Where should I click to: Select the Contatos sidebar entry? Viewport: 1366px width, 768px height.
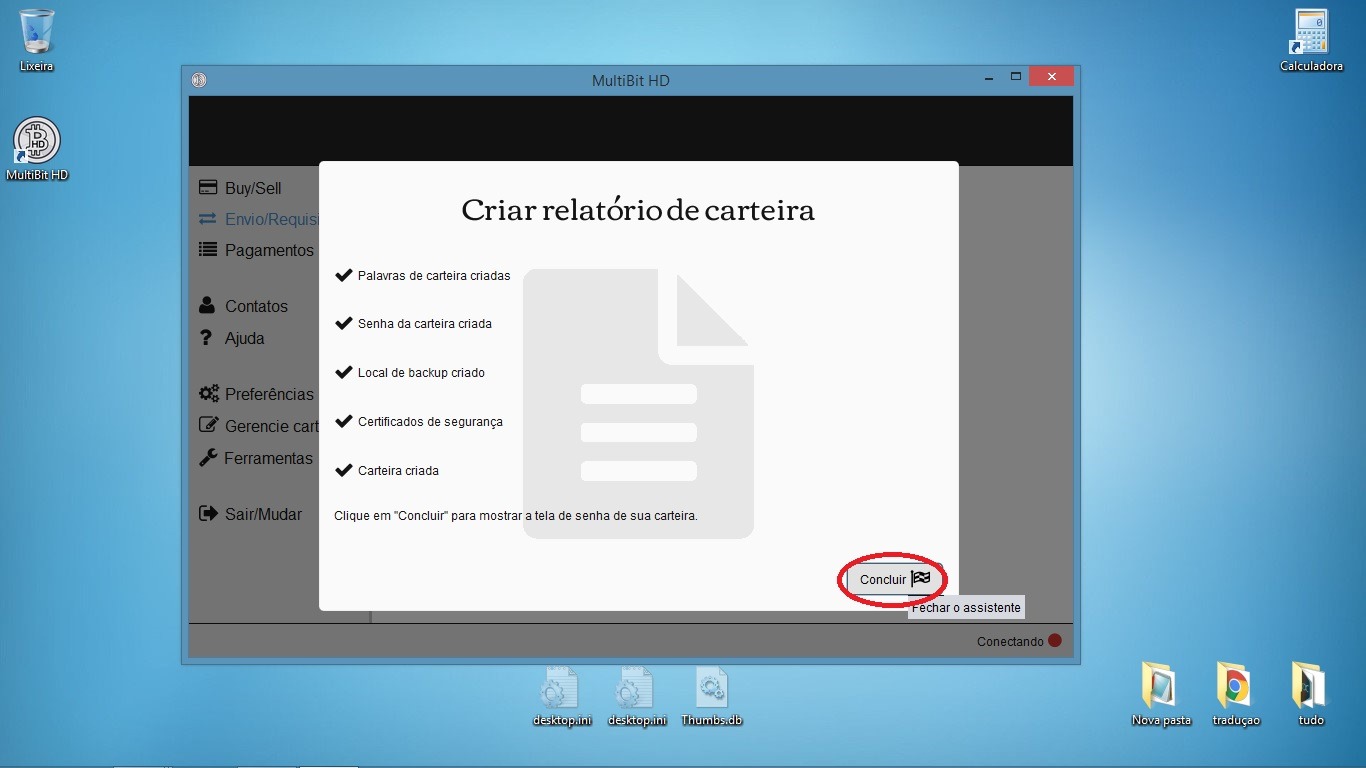click(256, 306)
